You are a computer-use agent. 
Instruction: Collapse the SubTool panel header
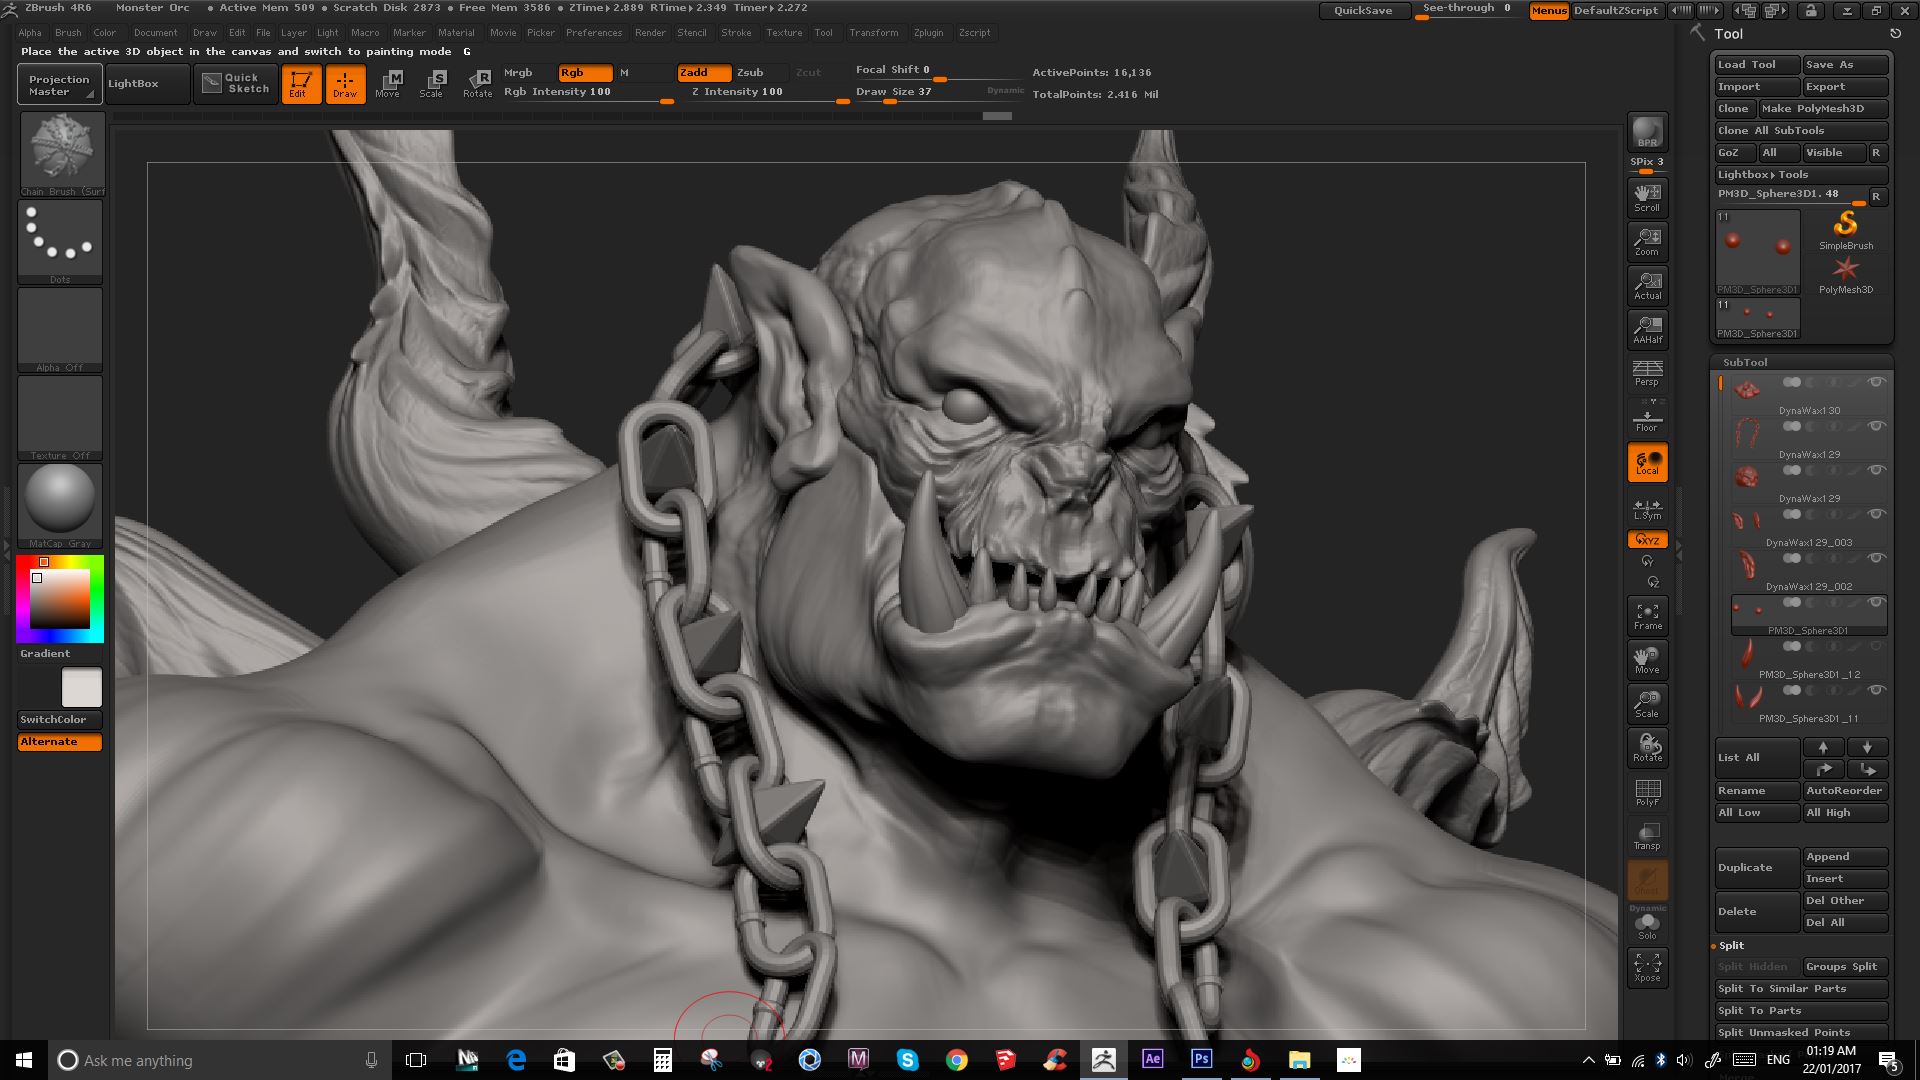pos(1745,362)
